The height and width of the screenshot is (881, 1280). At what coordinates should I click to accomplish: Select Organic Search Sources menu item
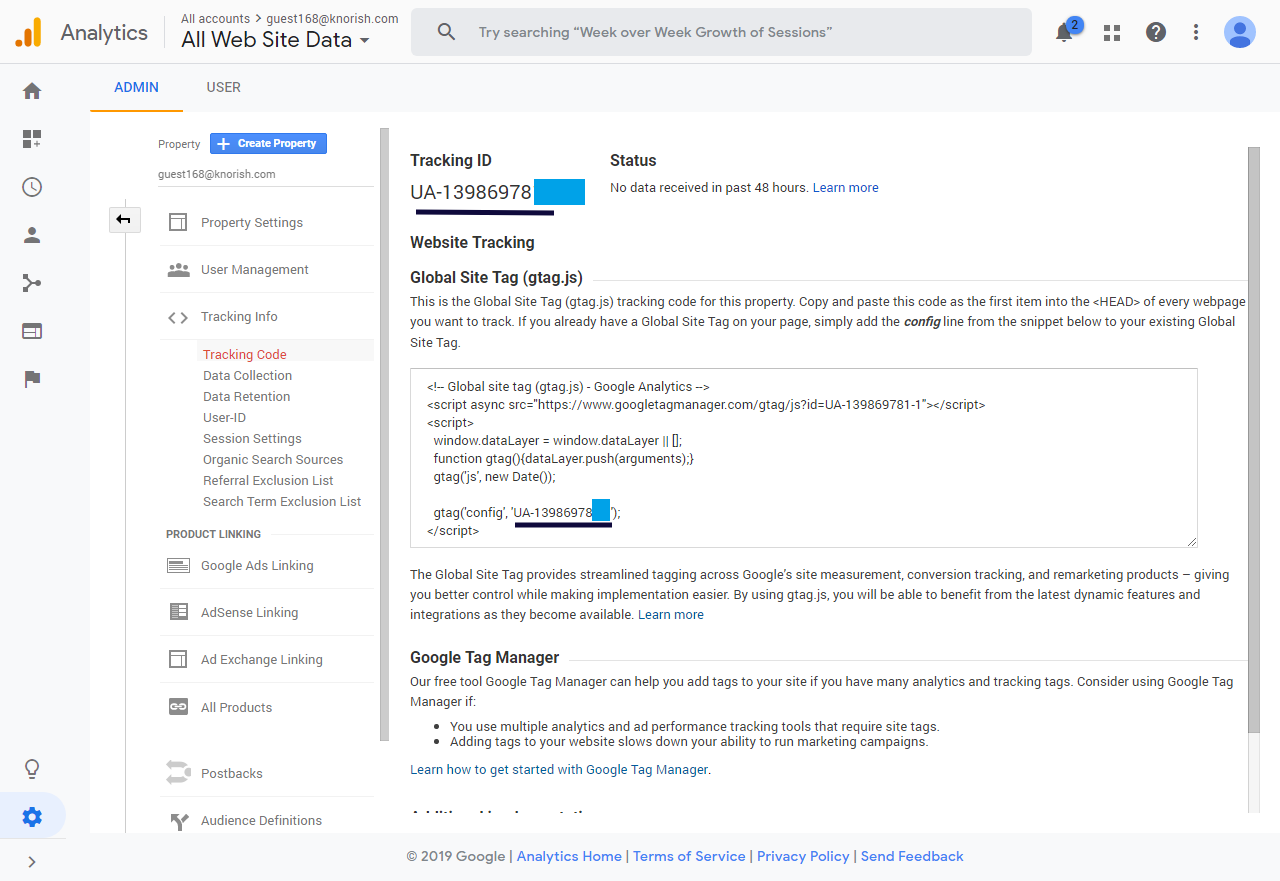click(x=273, y=459)
